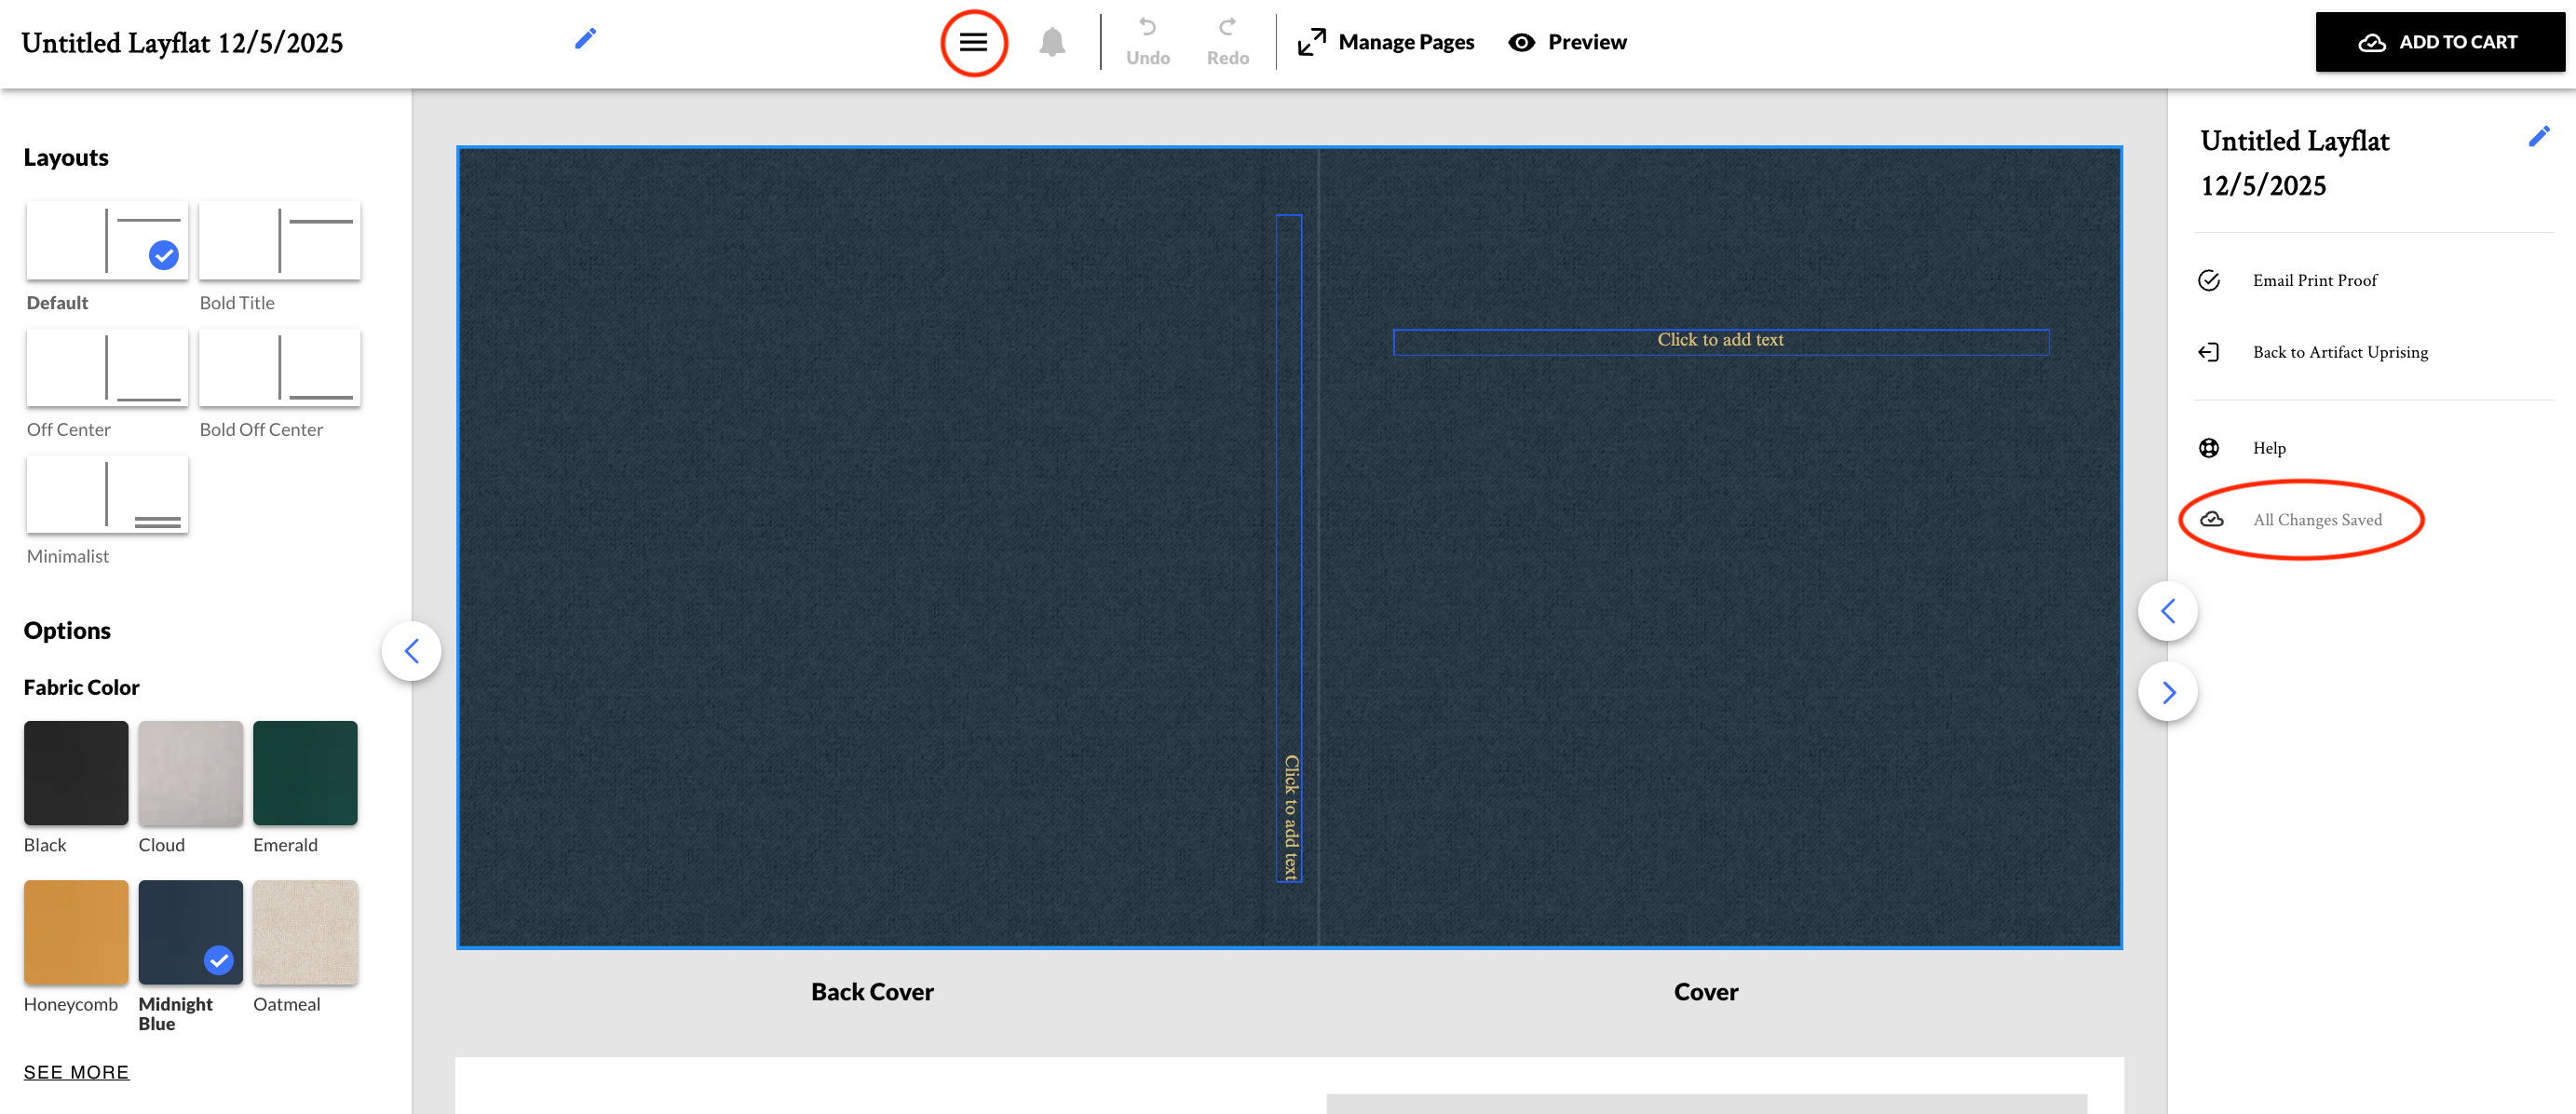2576x1114 pixels.
Task: Open the Help menu entry
Action: 2268,448
